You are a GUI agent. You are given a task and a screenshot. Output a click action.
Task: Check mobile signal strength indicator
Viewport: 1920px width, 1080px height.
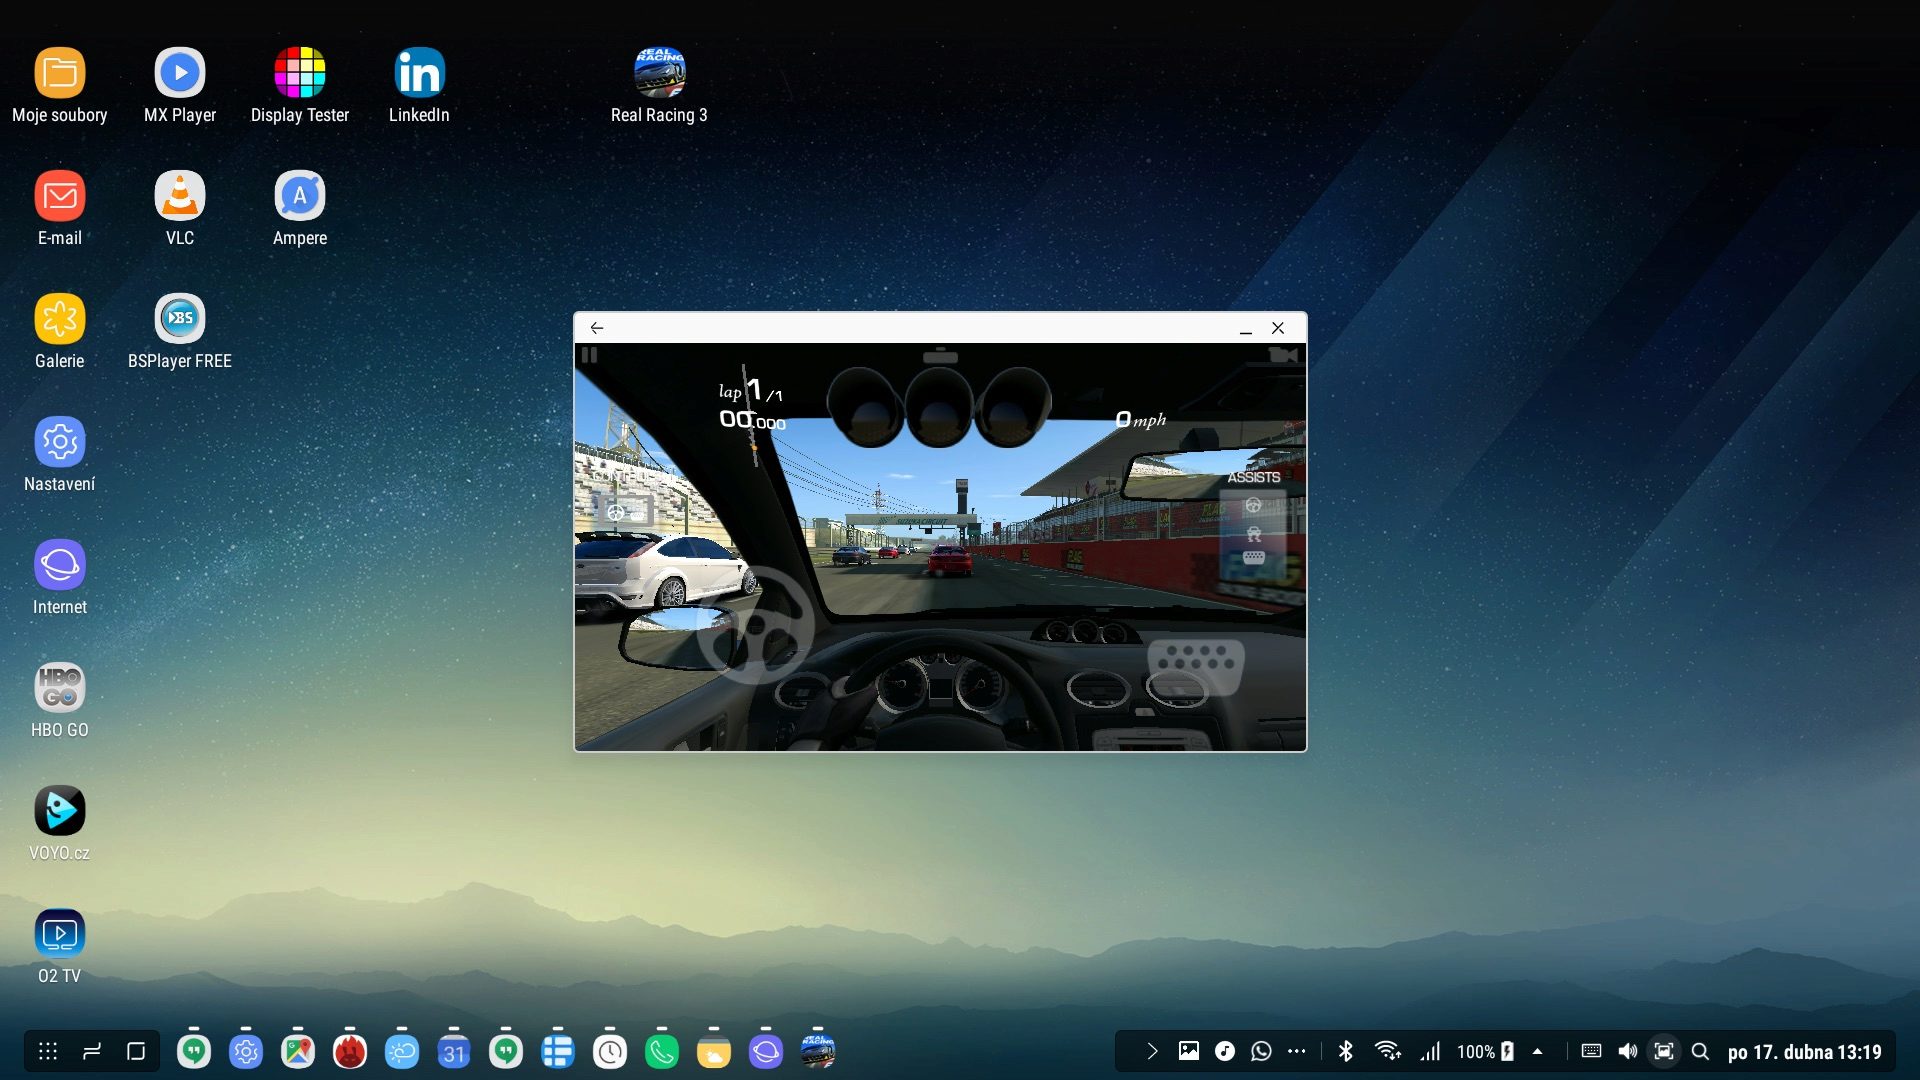tap(1431, 1051)
